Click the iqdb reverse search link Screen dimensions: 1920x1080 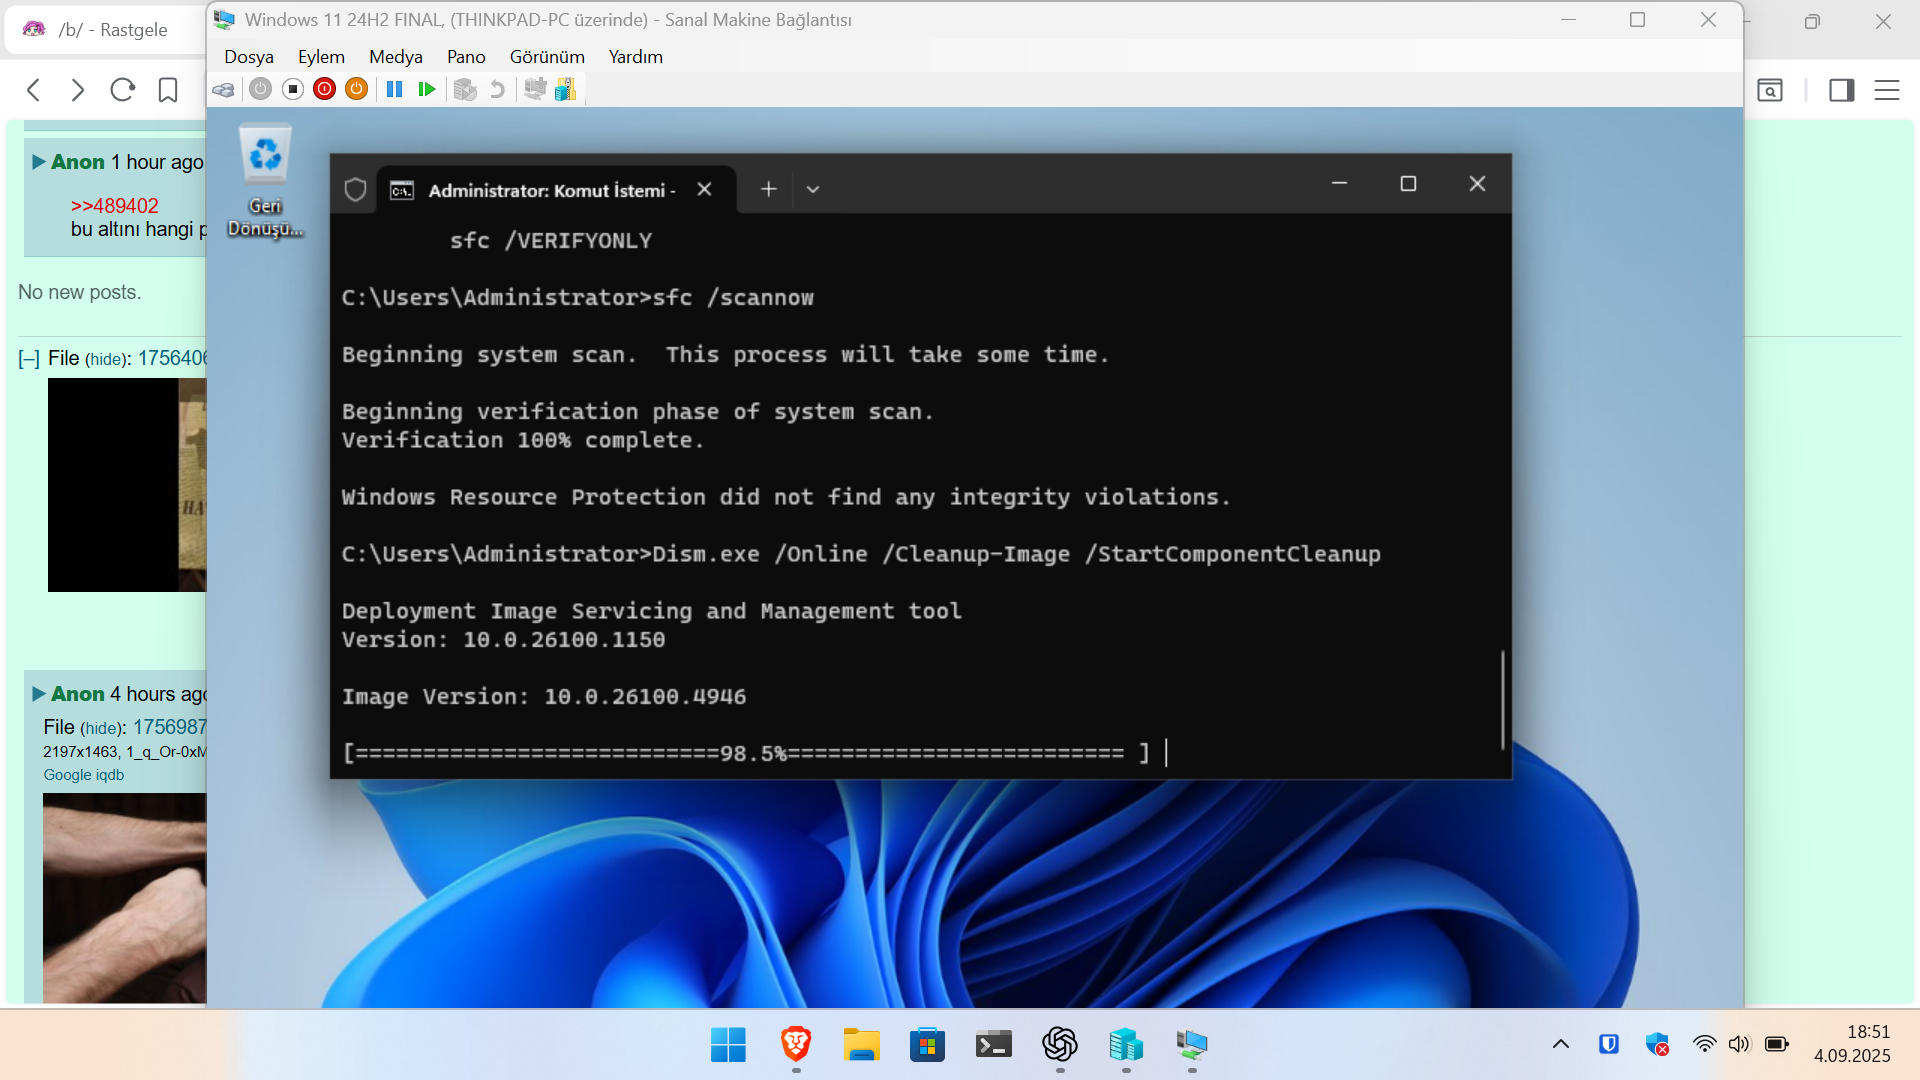click(110, 775)
